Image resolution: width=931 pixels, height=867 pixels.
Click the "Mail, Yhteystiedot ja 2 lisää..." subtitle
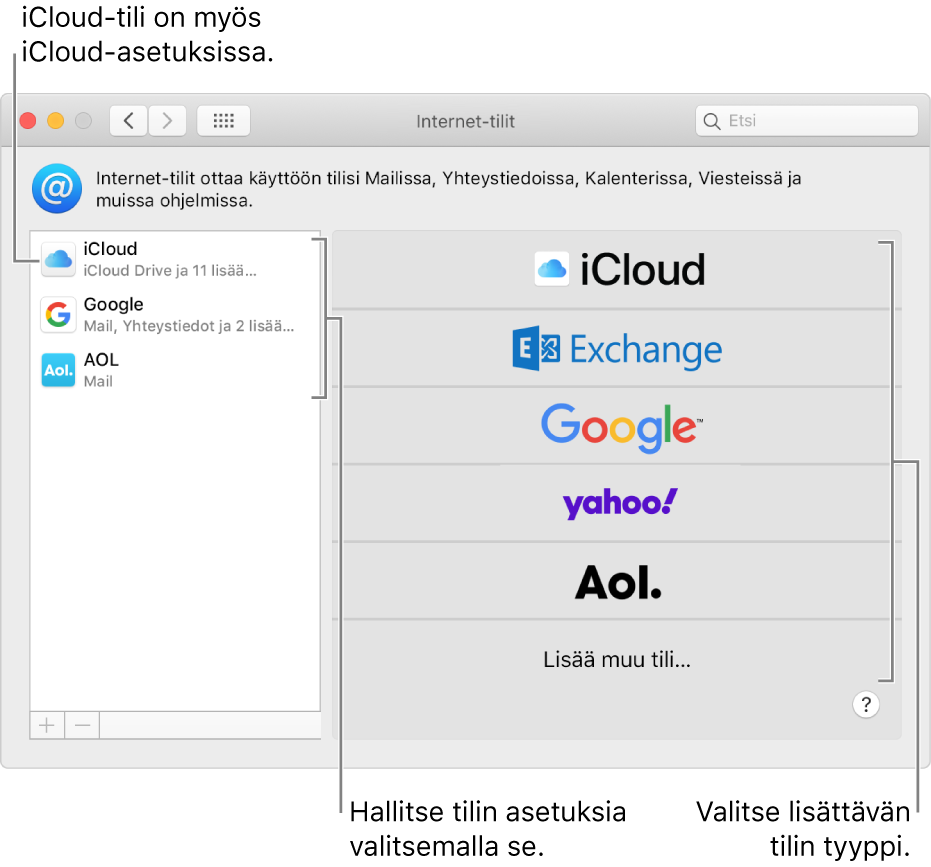coord(189,326)
